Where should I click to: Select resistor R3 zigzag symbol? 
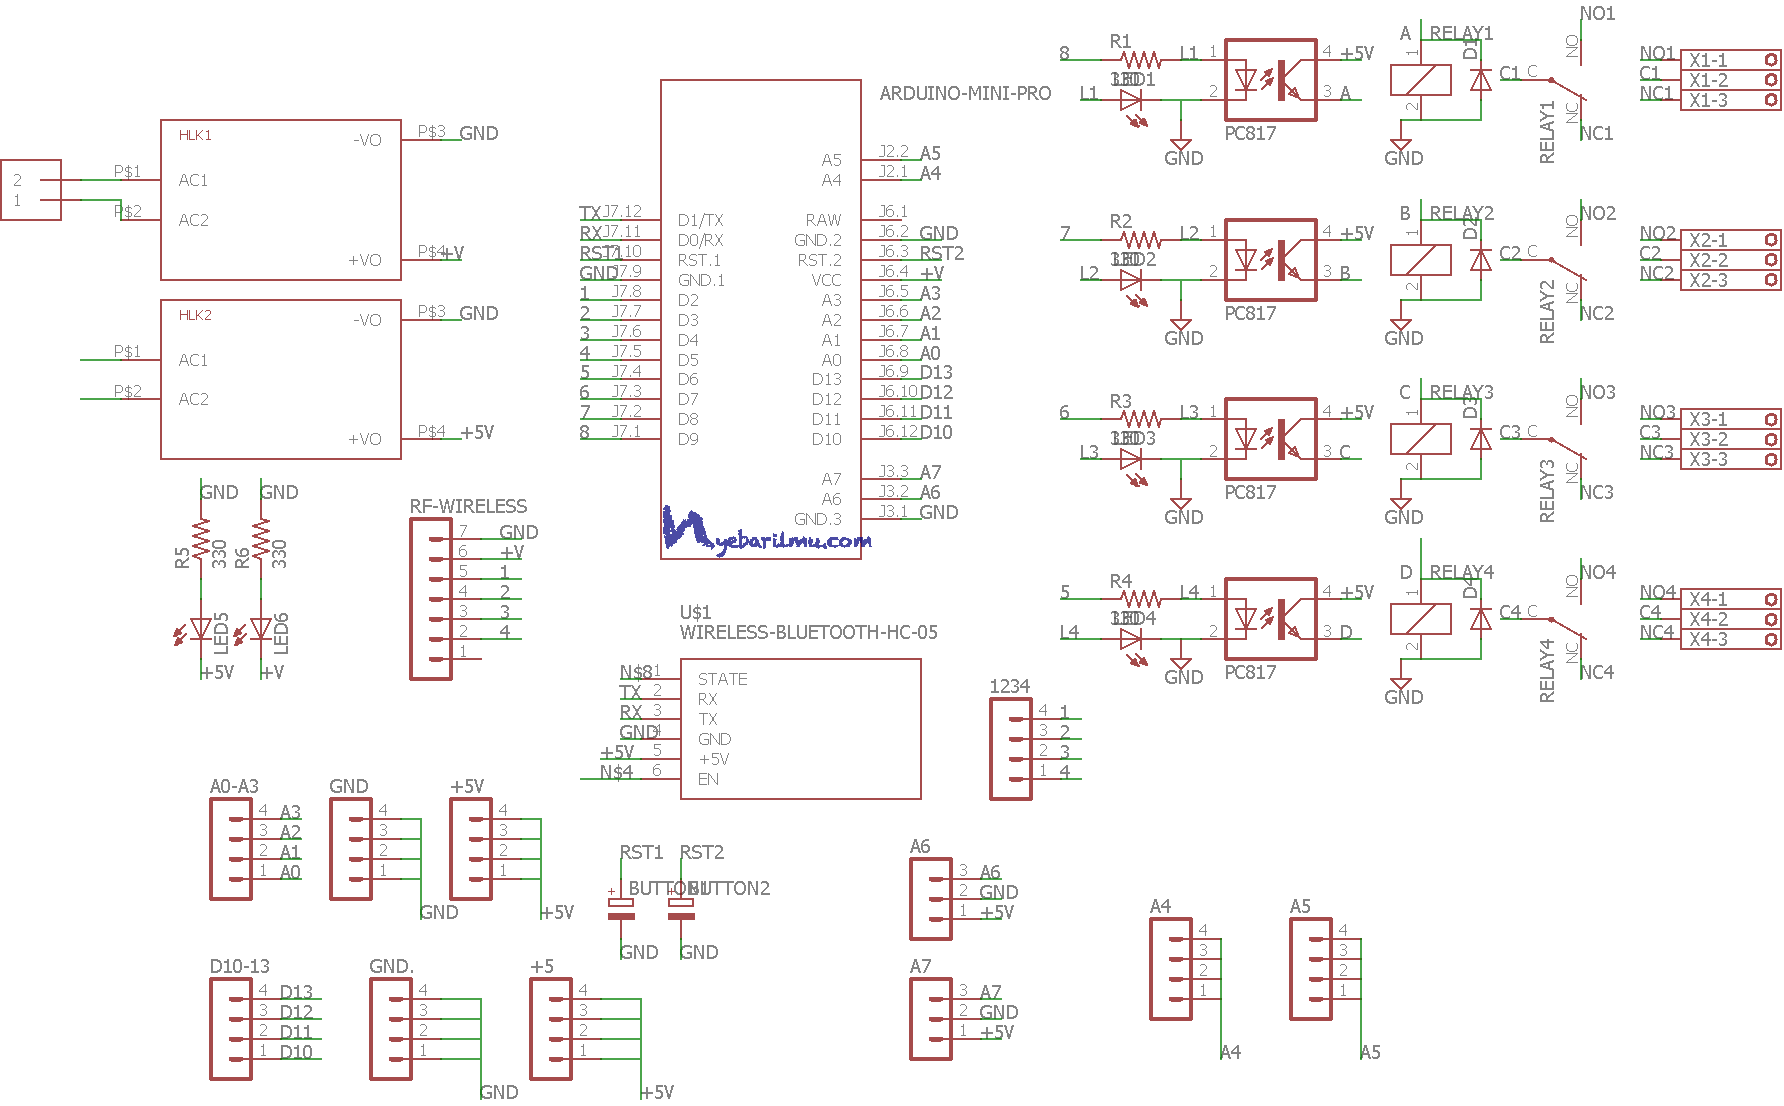click(x=1140, y=419)
